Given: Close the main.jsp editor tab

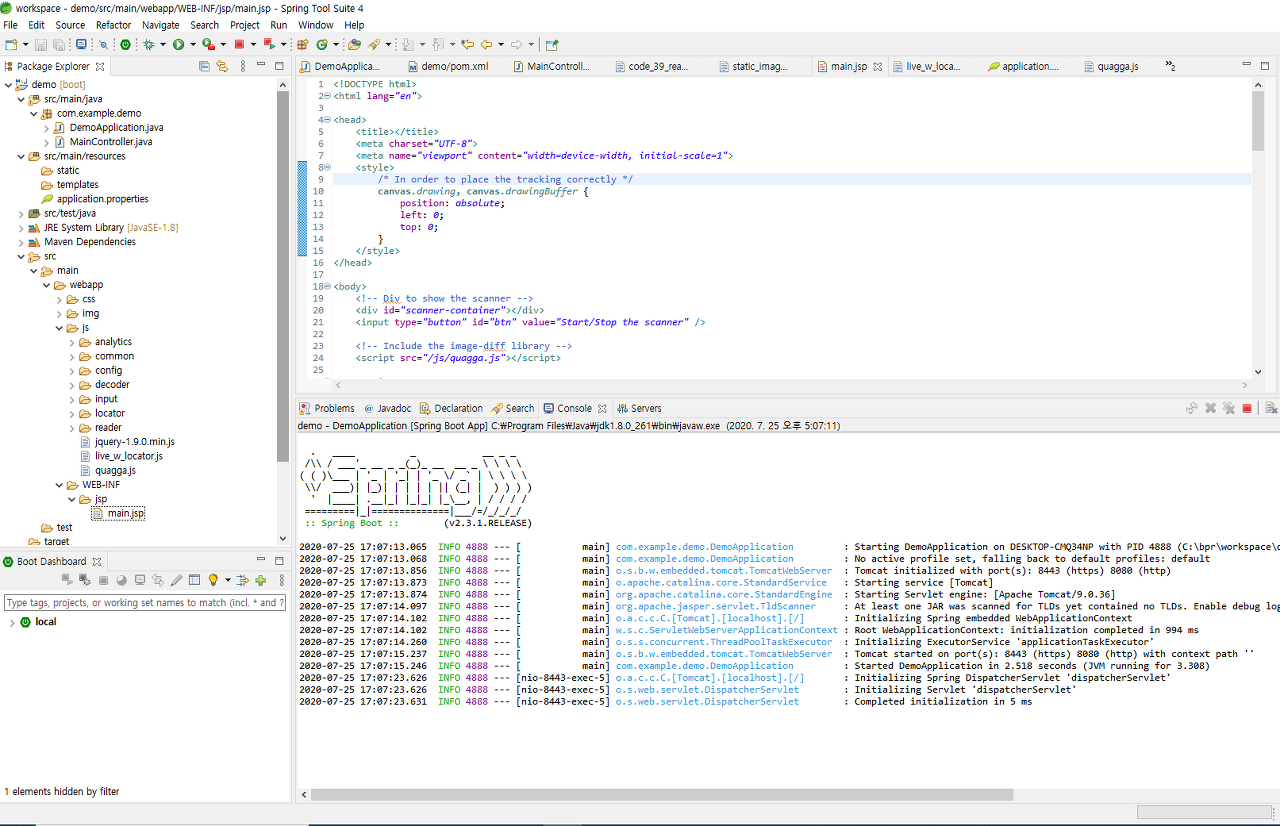Looking at the screenshot, I should tap(878, 66).
